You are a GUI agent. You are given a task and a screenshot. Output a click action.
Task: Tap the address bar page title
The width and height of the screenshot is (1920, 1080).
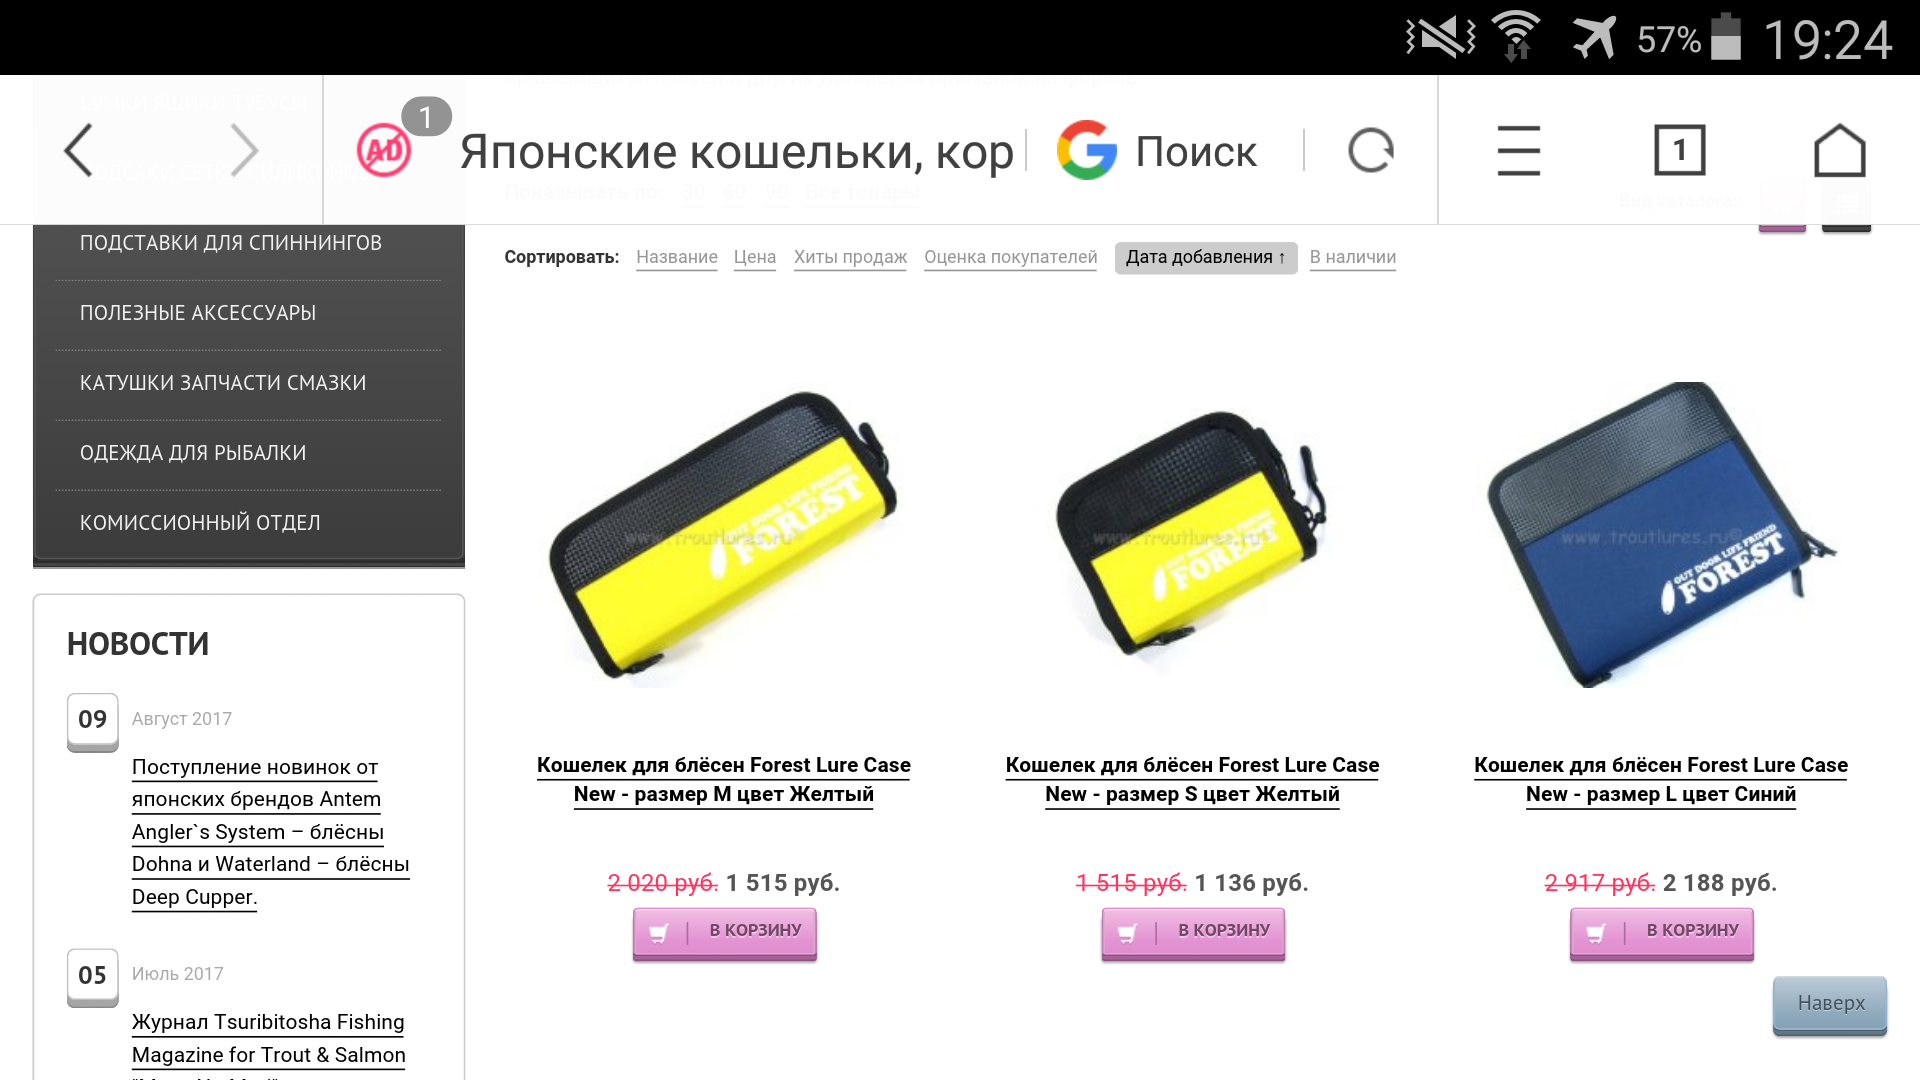tap(737, 151)
